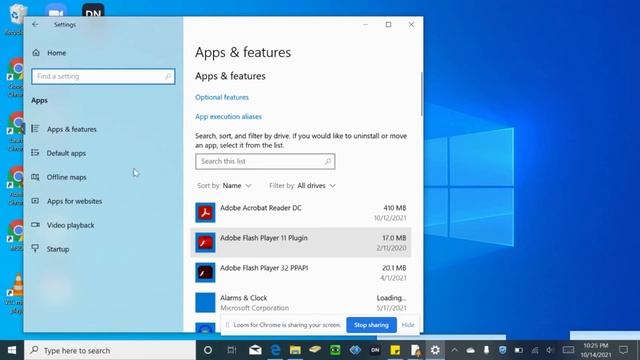Click the touch keyboard tray icon
This screenshot has height=360, width=640.
568,350
